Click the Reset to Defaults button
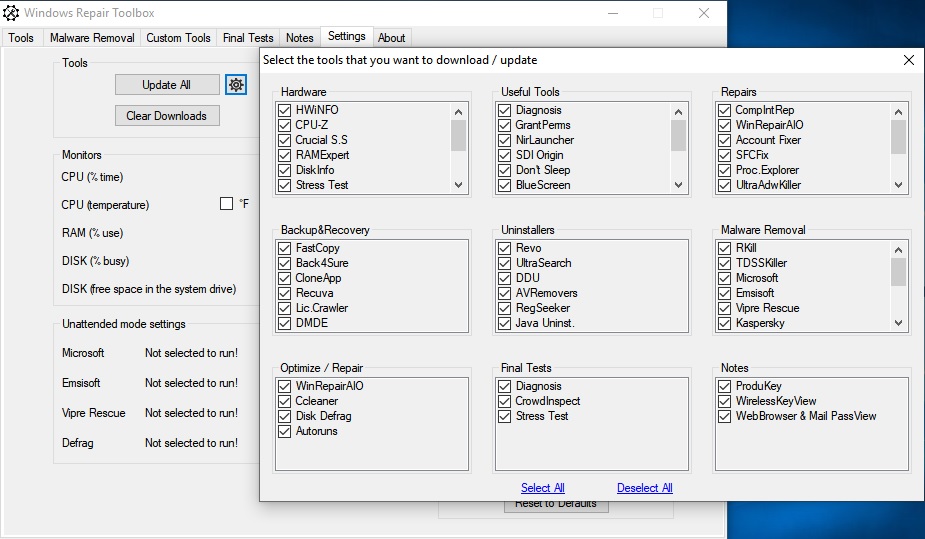Viewport: 925px width, 539px height. 556,506
